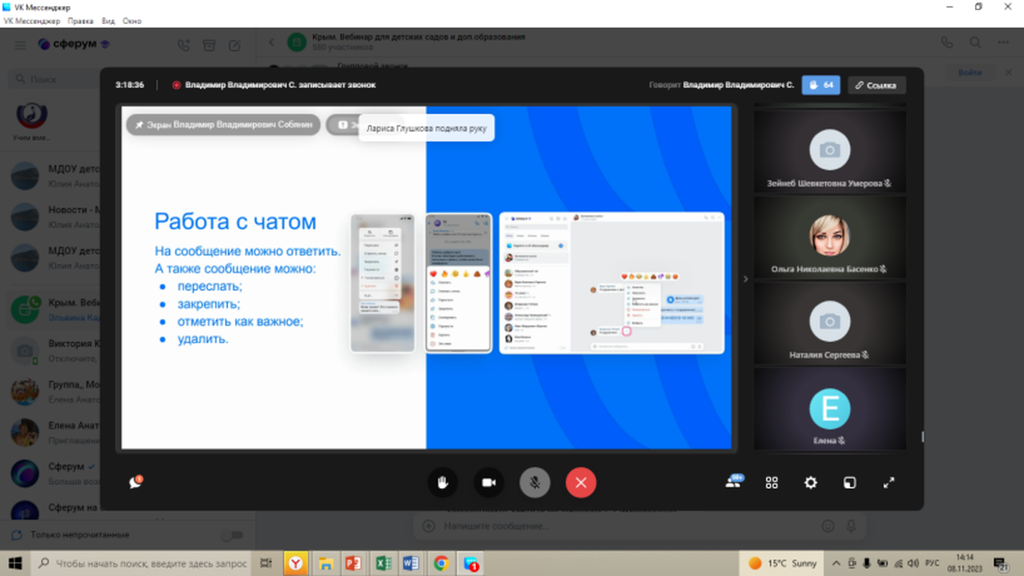The width and height of the screenshot is (1024, 576).
Task: Click the Ссылка link button
Action: pos(876,85)
